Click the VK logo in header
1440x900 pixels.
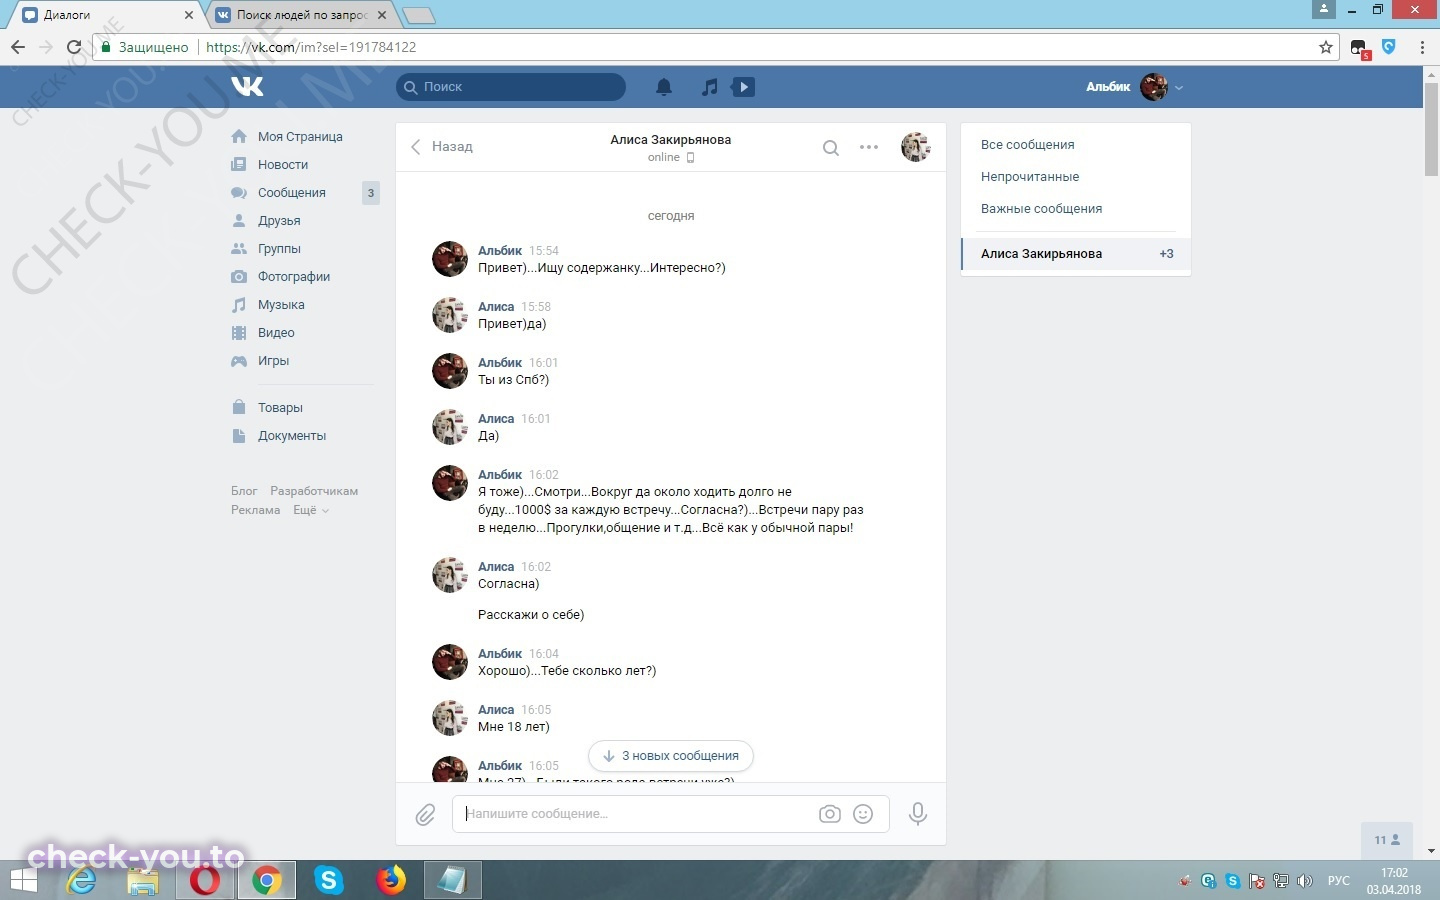[247, 86]
